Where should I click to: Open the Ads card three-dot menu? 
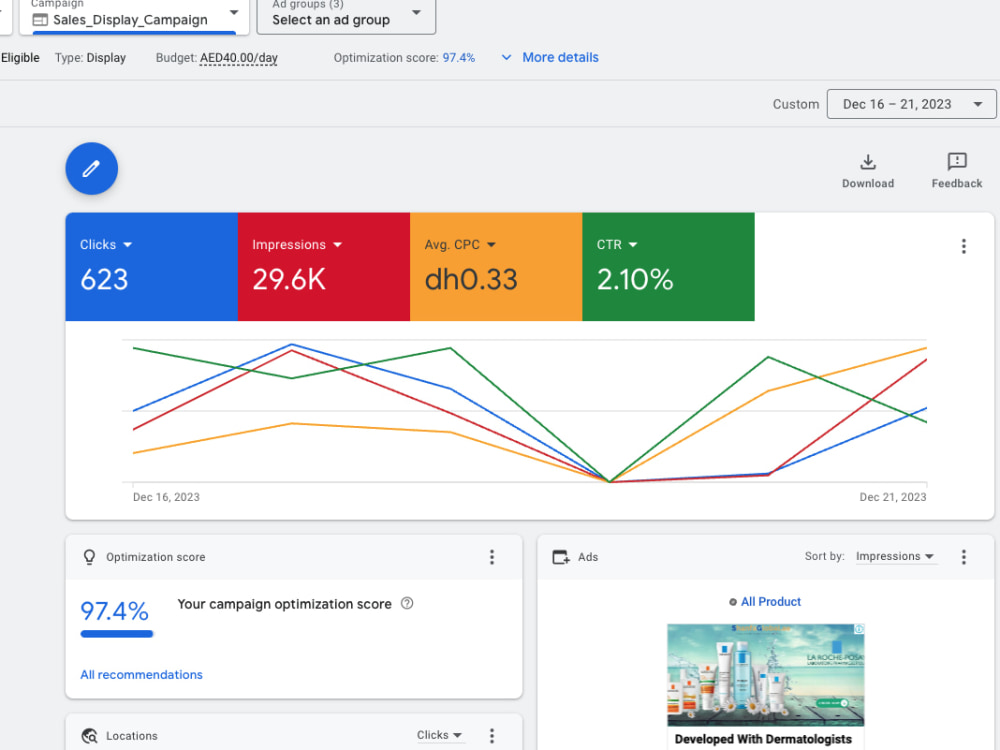(964, 557)
